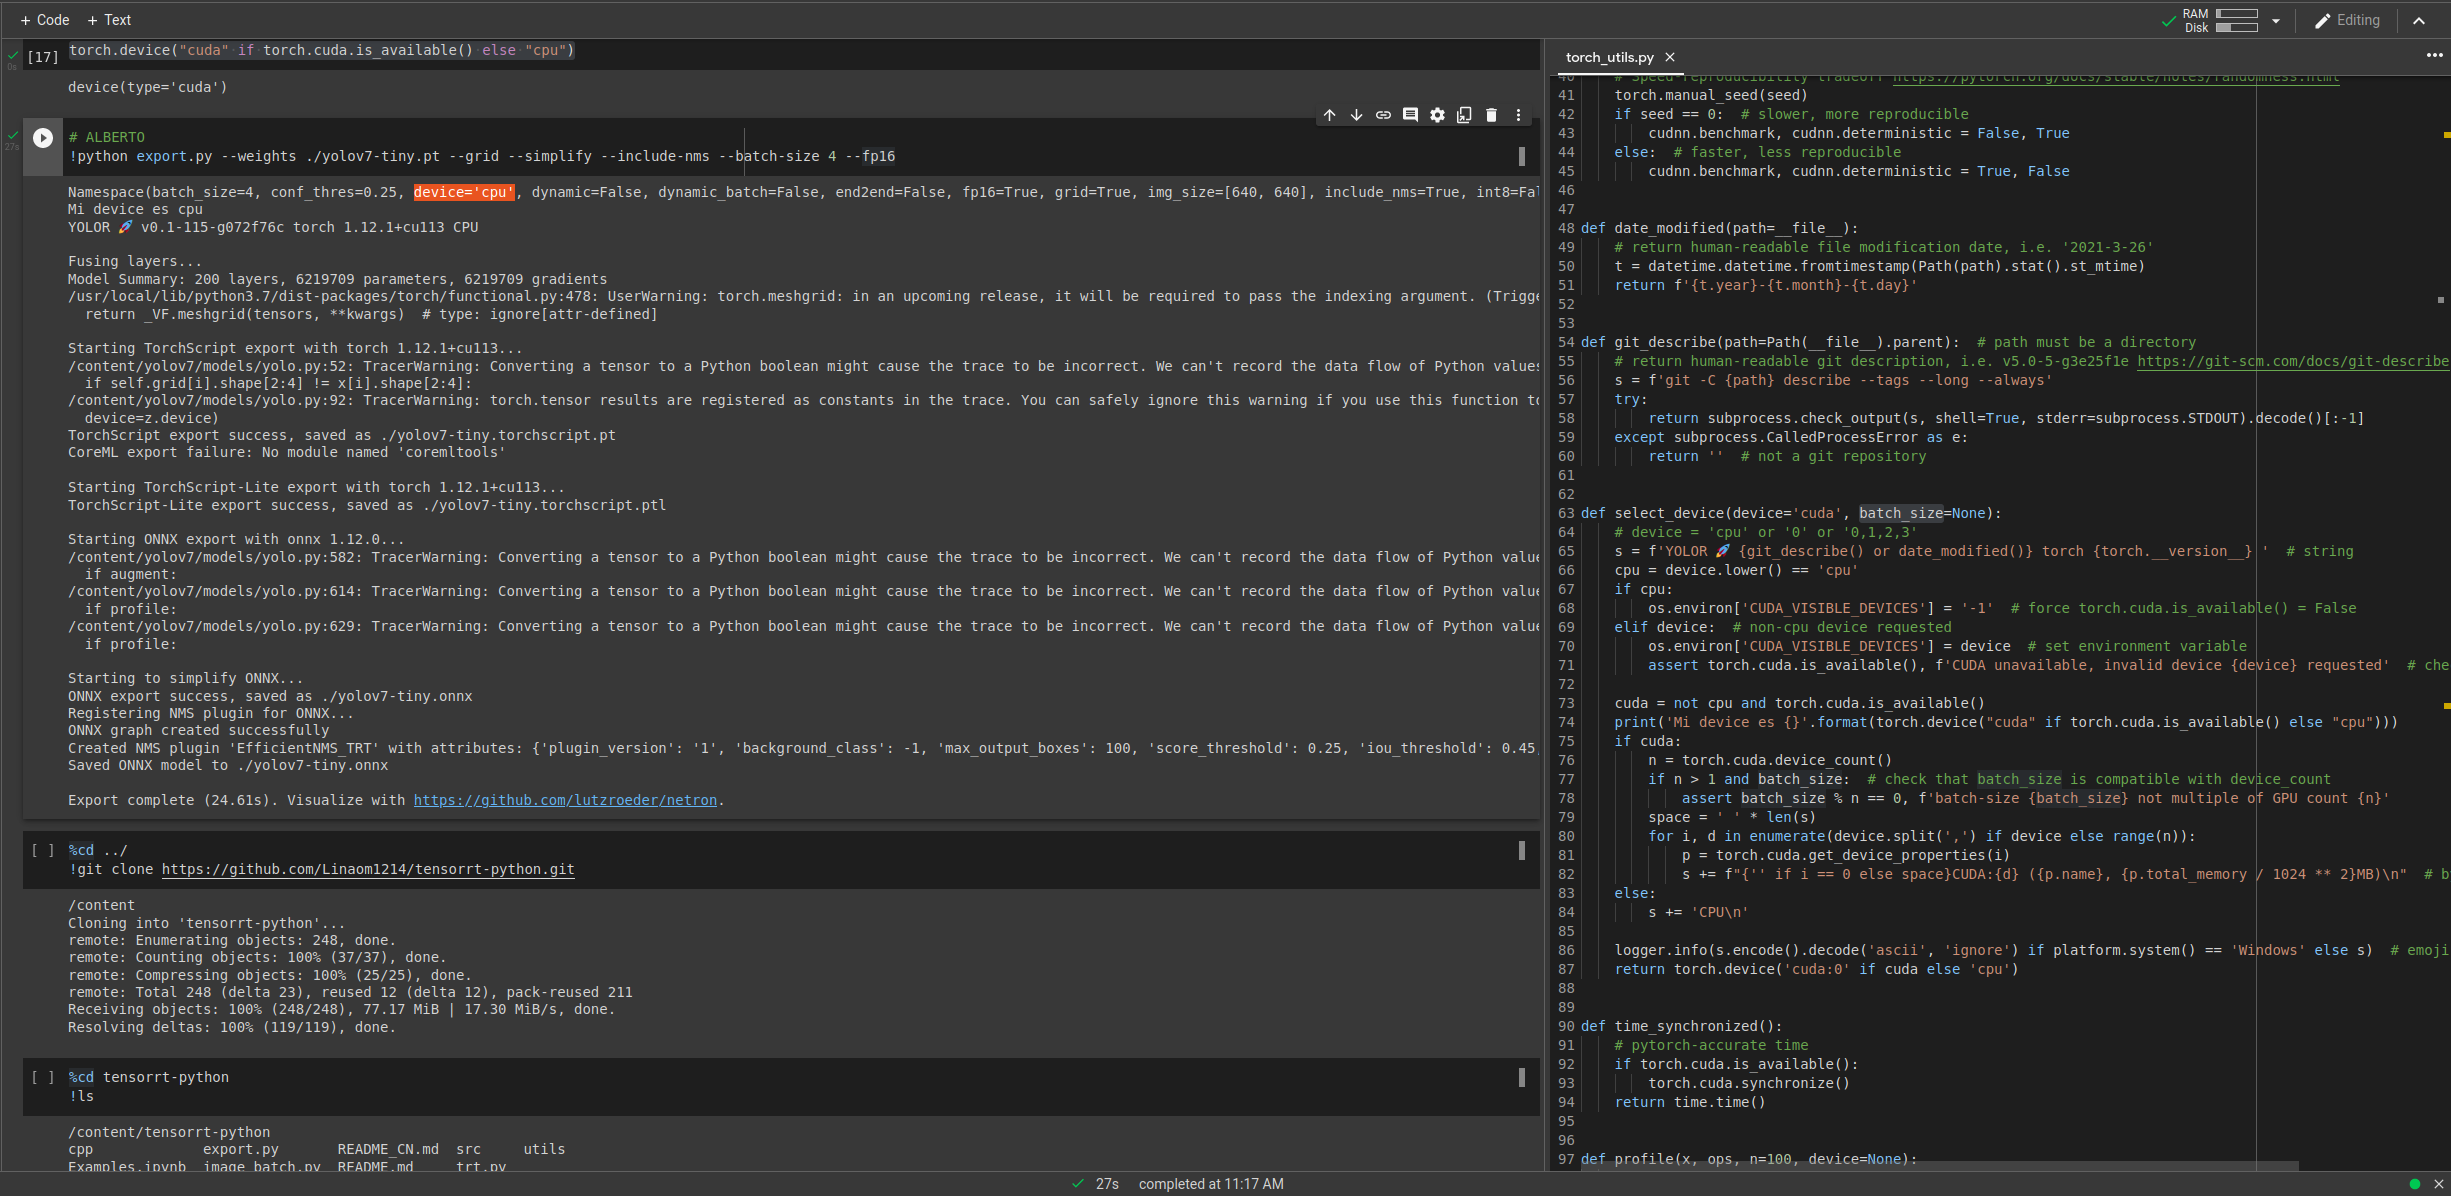Delete the ALBERTO export cell

[x=1491, y=115]
